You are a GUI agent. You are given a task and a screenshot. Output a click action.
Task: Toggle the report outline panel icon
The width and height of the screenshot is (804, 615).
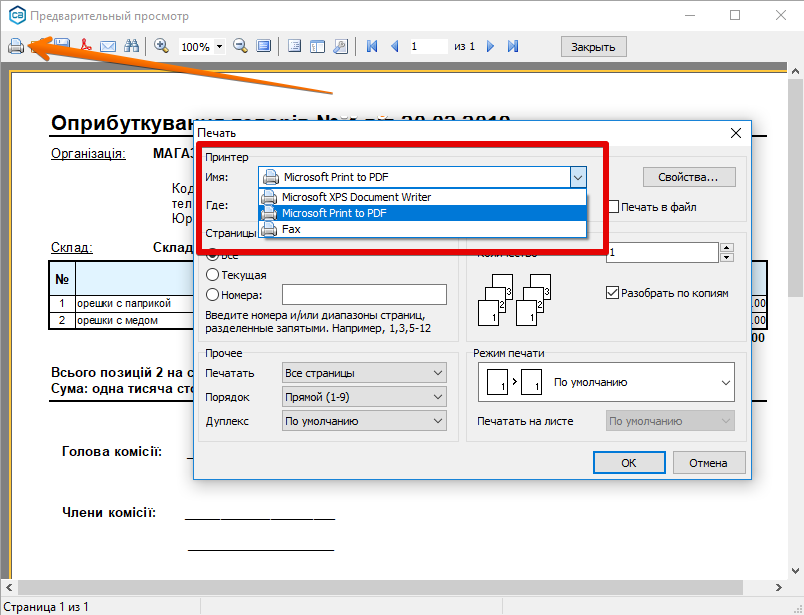tap(294, 46)
